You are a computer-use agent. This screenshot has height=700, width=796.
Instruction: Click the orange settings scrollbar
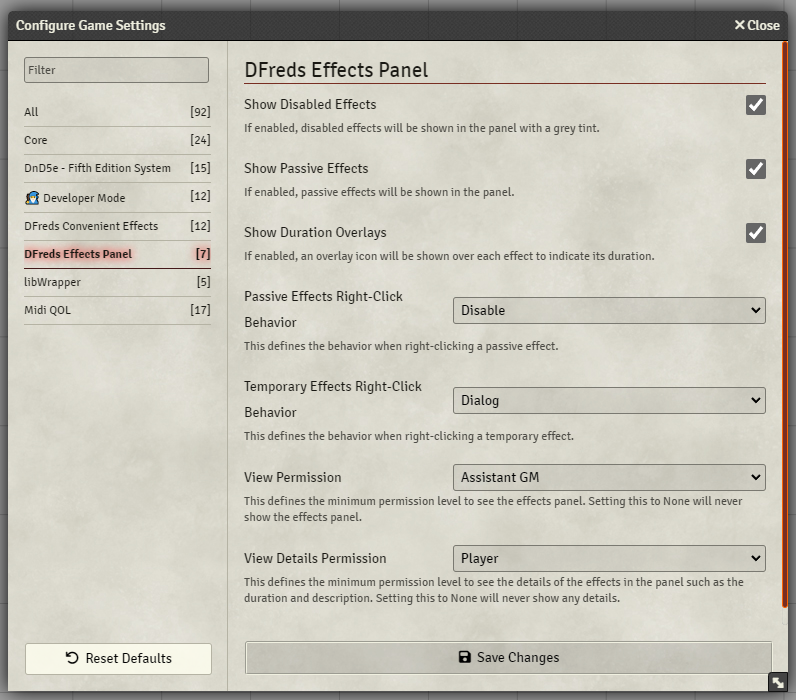pos(785,325)
